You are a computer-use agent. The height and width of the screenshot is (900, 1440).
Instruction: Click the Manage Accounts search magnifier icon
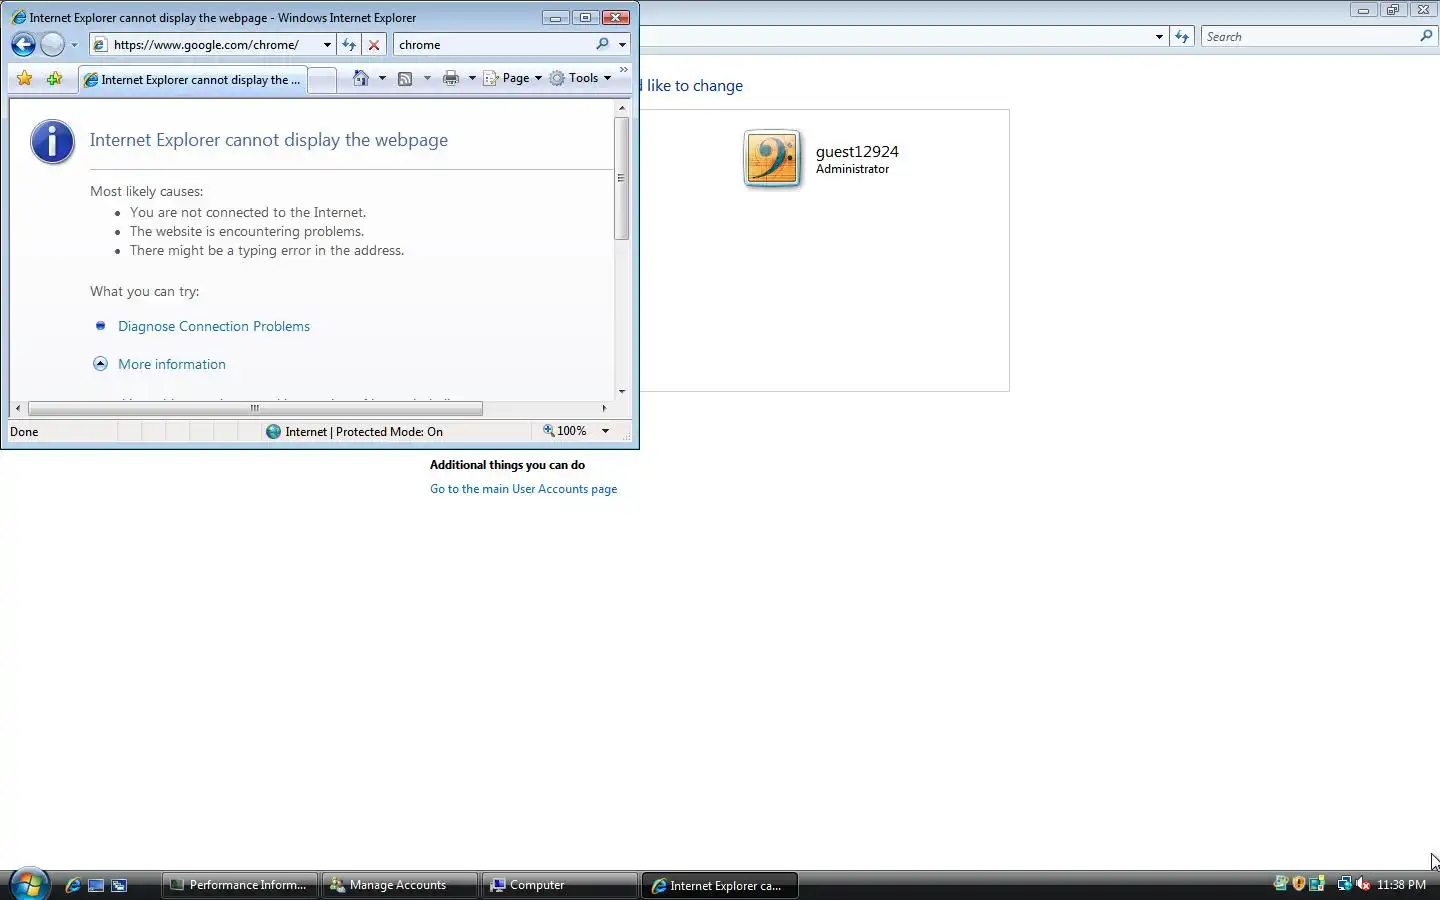1426,36
